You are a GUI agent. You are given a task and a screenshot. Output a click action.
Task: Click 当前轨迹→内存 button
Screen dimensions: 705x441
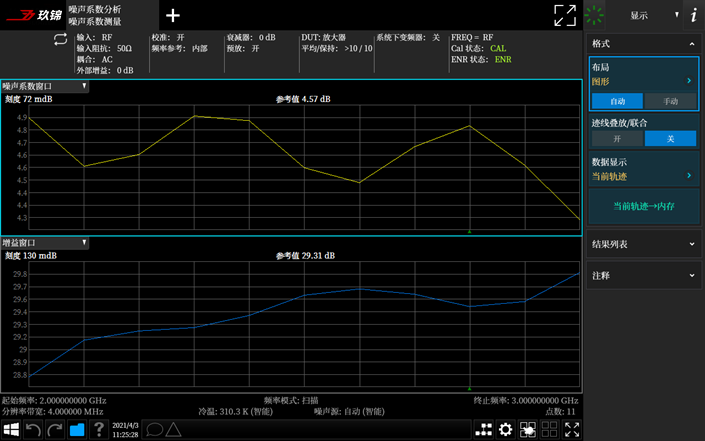pos(644,206)
